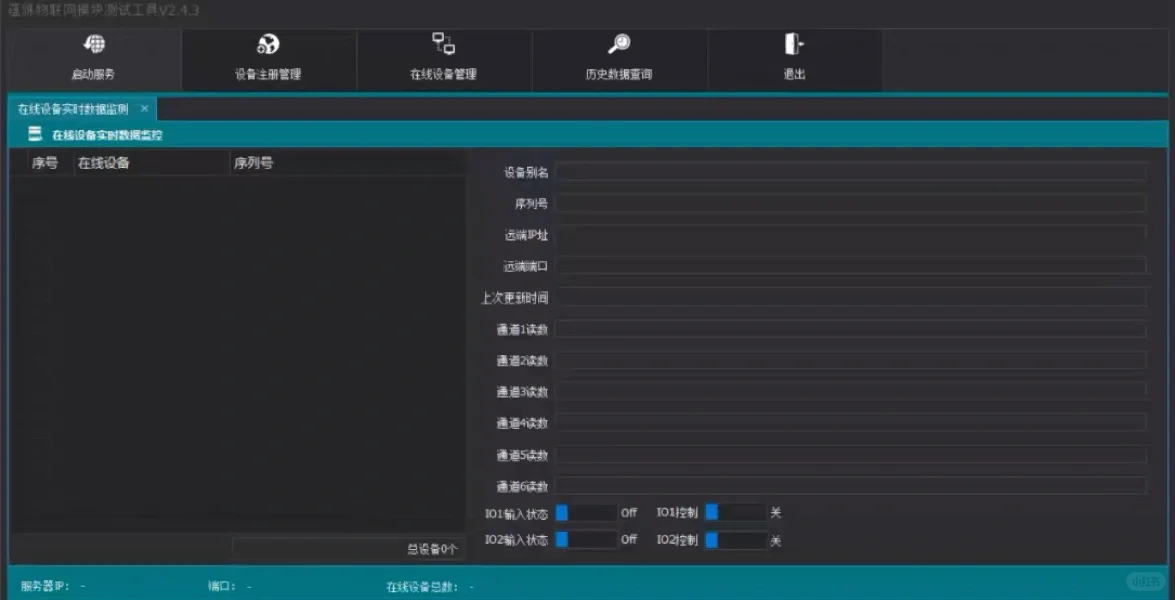Click the 序号 column header

pyautogui.click(x=44, y=163)
